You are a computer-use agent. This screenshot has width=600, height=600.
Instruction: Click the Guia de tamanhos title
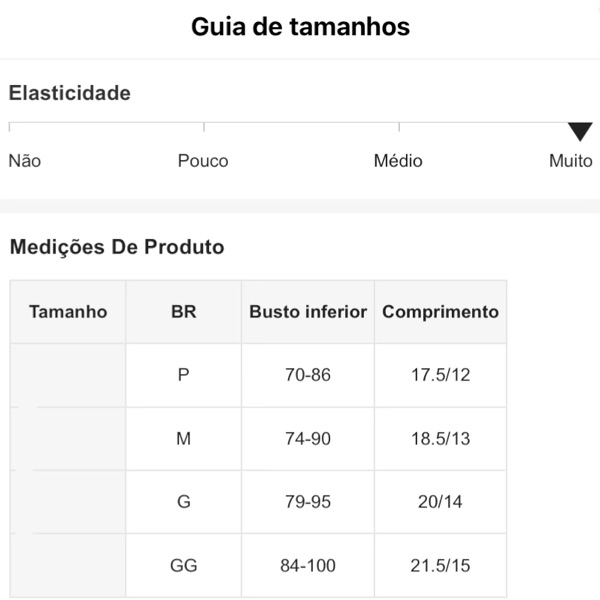[x=300, y=27]
